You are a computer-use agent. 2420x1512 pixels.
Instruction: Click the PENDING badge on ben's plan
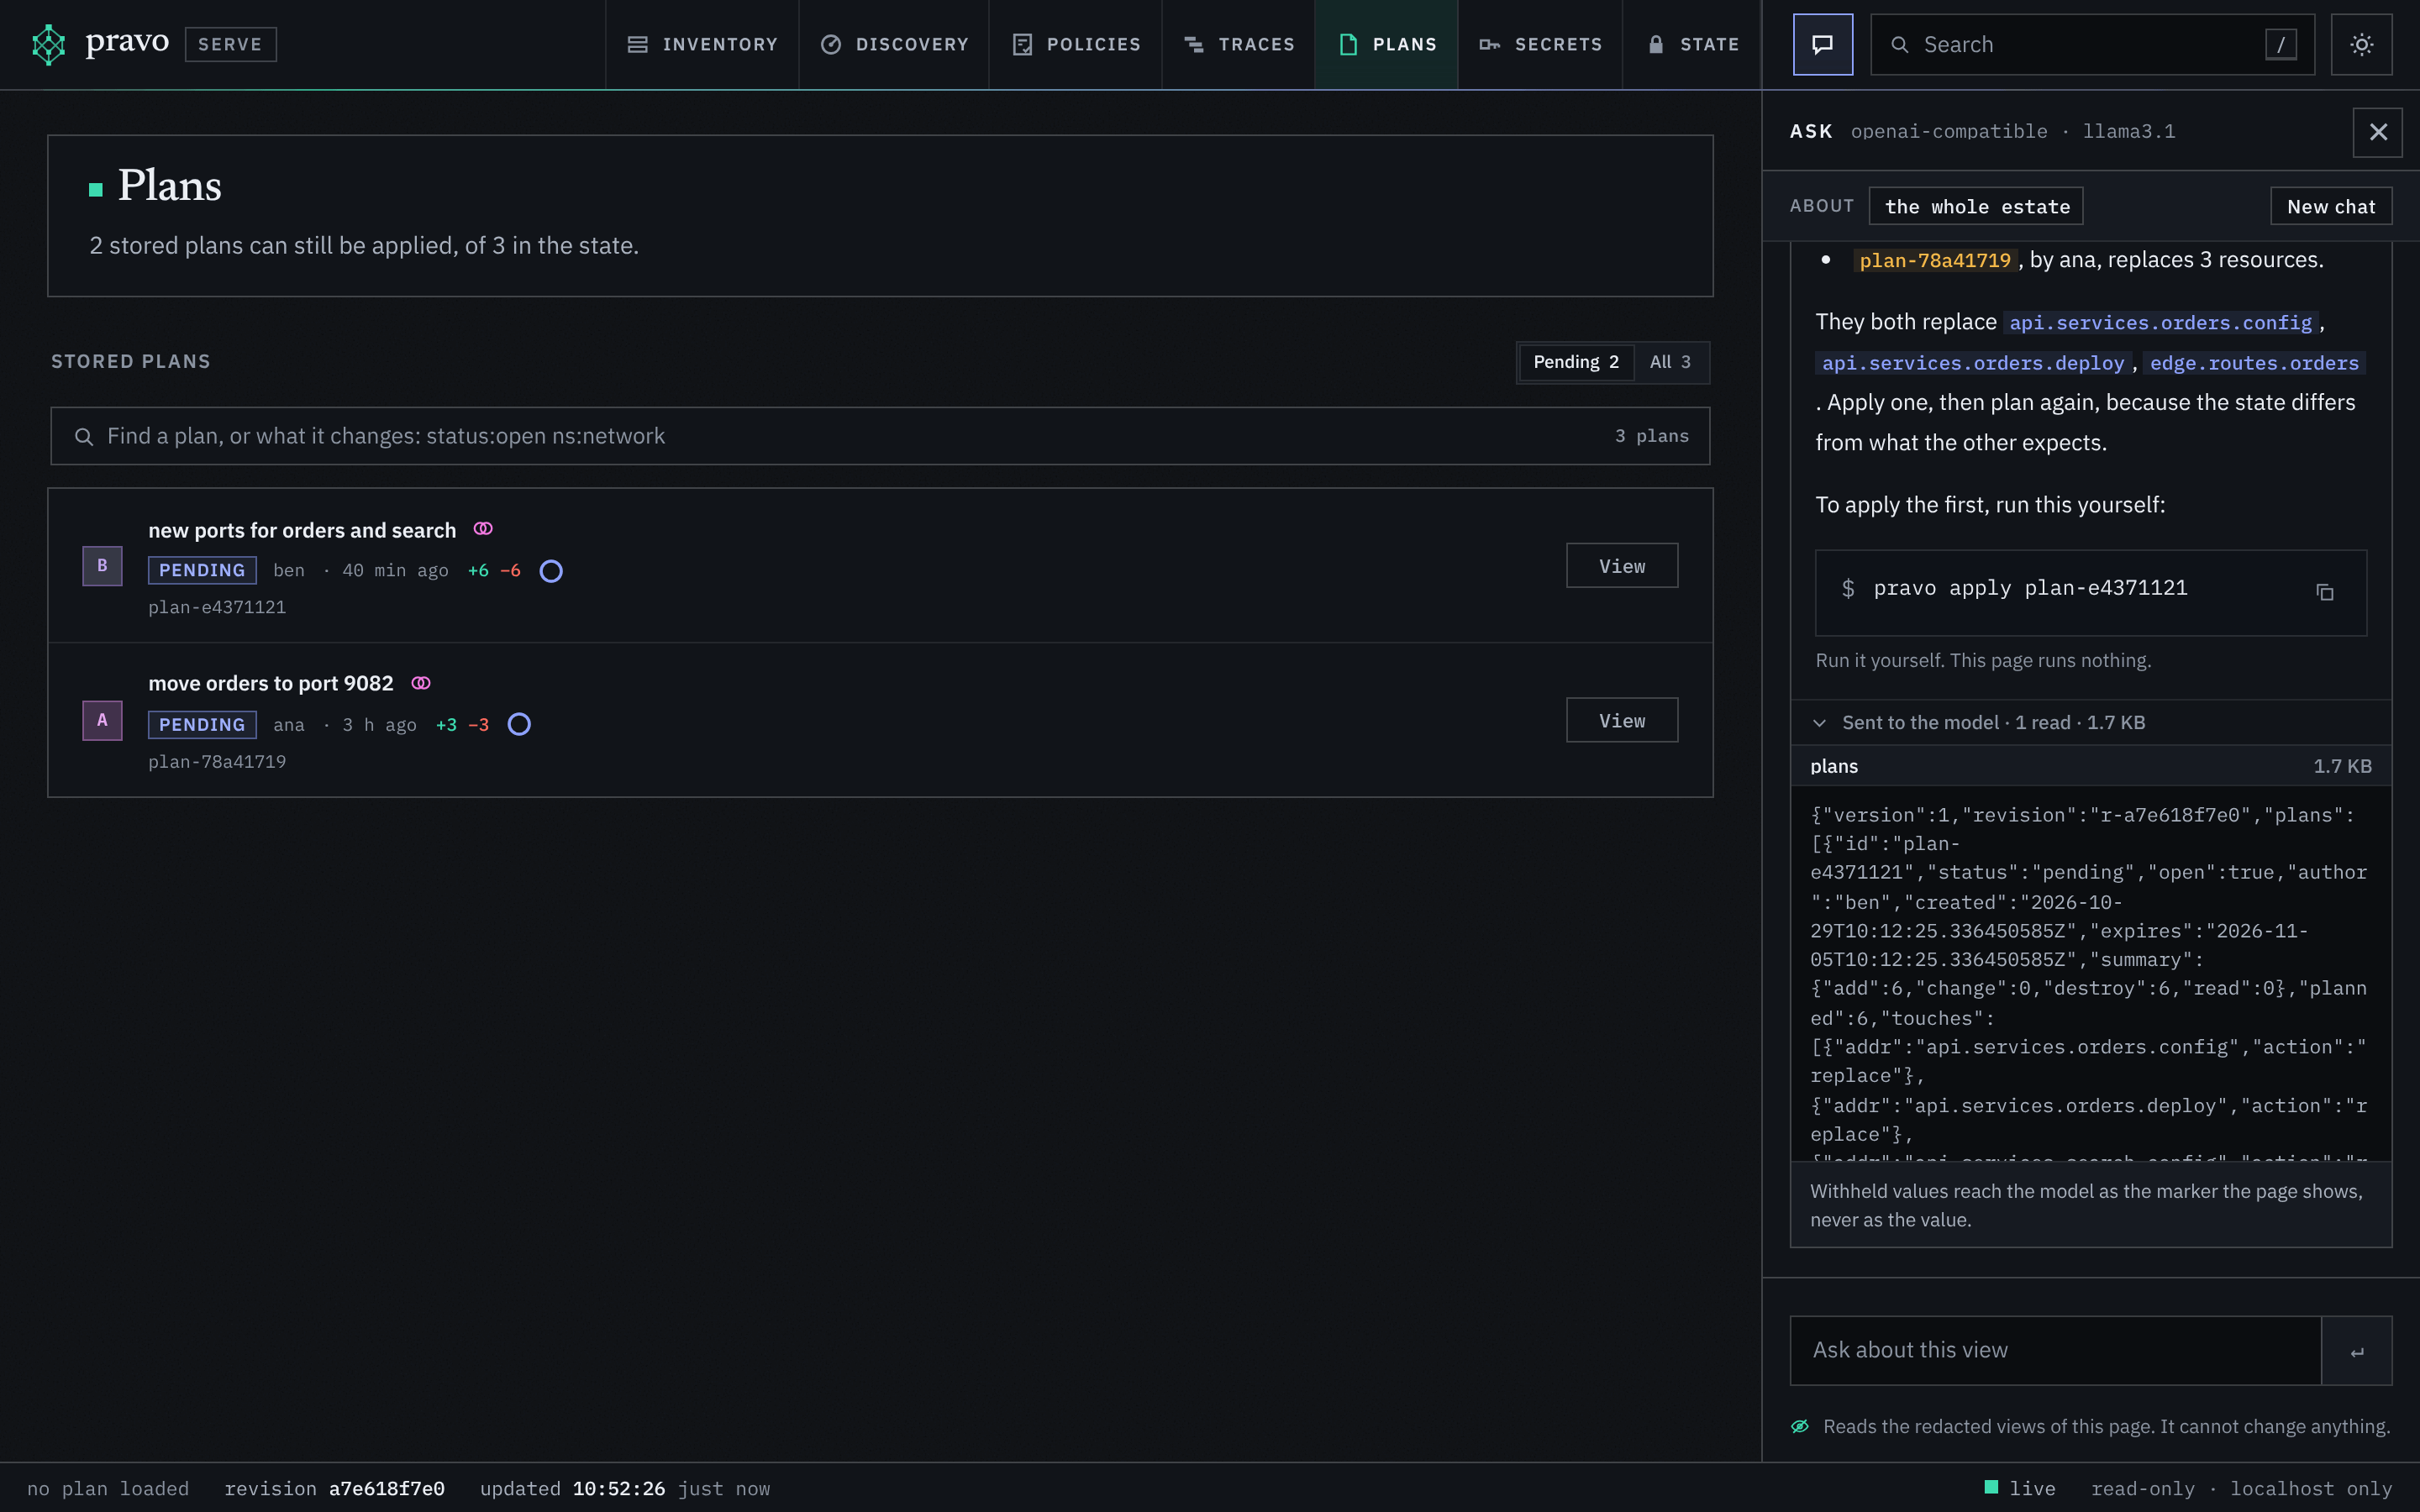(202, 570)
